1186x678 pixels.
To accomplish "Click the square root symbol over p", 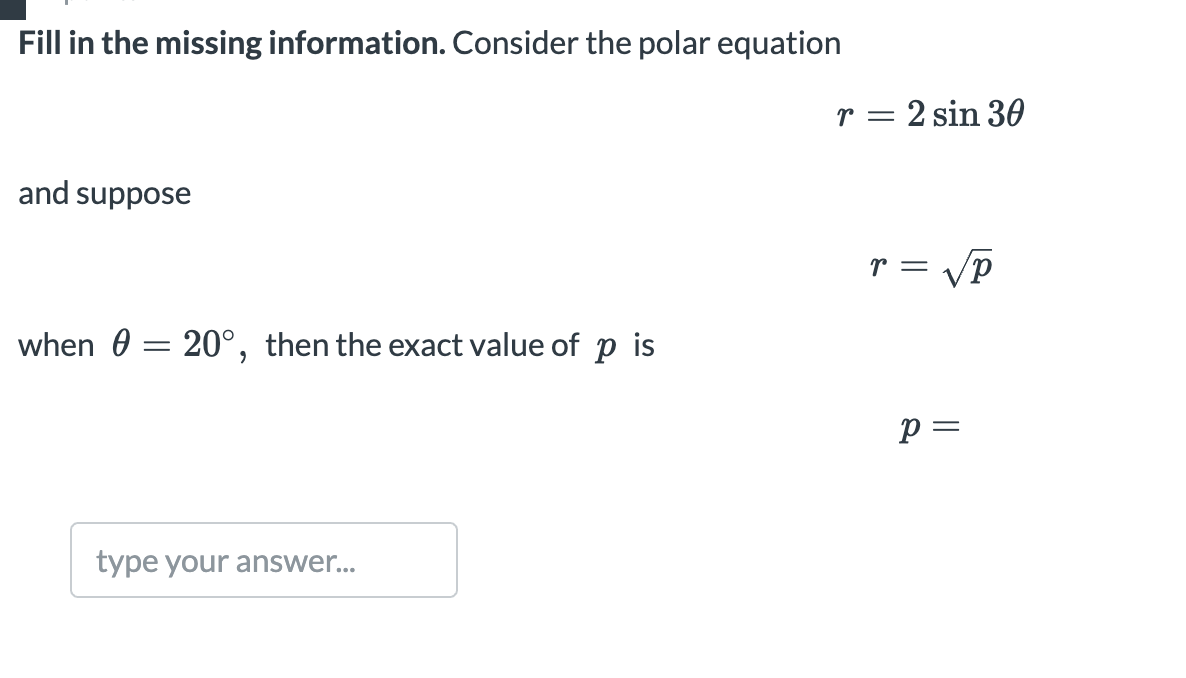I will click(967, 268).
